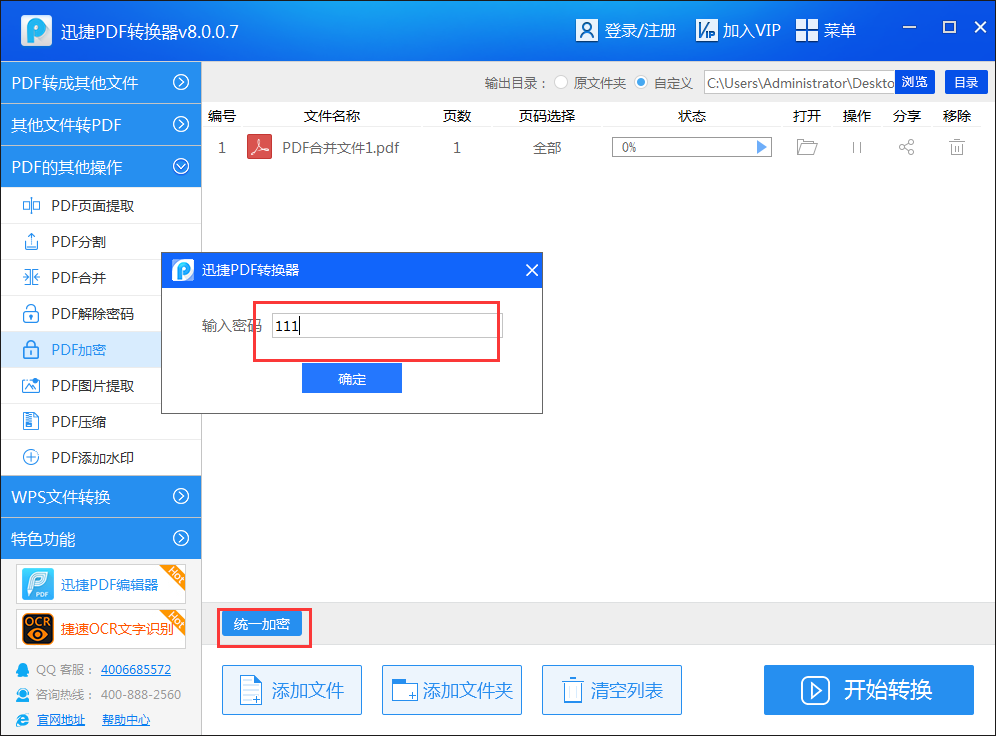Click dialog logo in 迅捷PDF转换器 popup
The height and width of the screenshot is (736, 996).
coord(183,270)
